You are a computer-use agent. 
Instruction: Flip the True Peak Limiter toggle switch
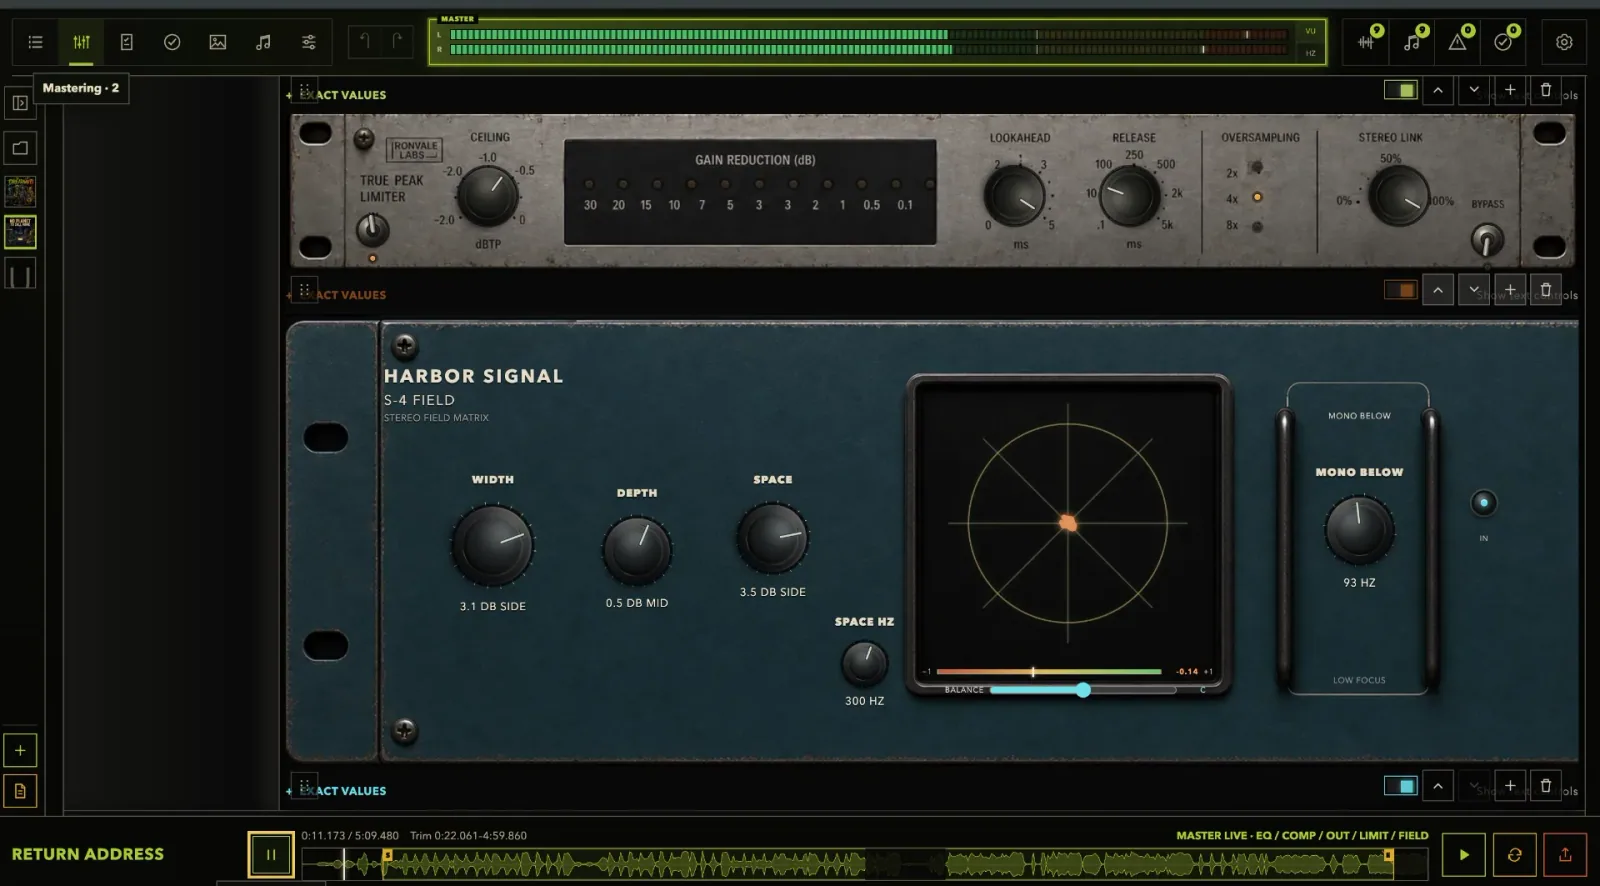[372, 230]
